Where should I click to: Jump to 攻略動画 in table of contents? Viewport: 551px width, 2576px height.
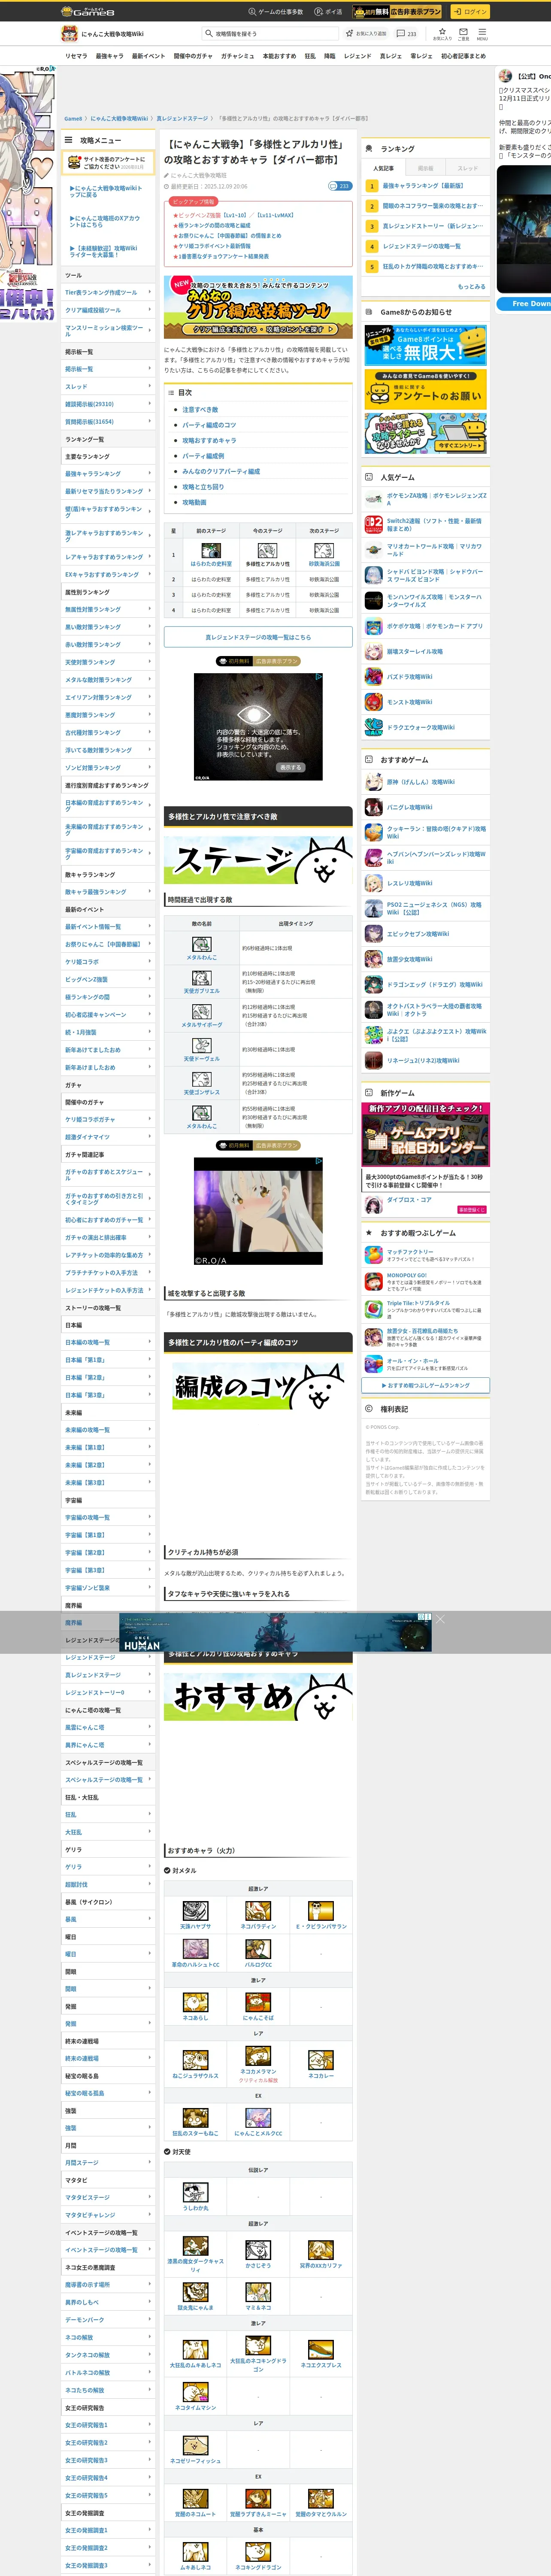coord(194,502)
